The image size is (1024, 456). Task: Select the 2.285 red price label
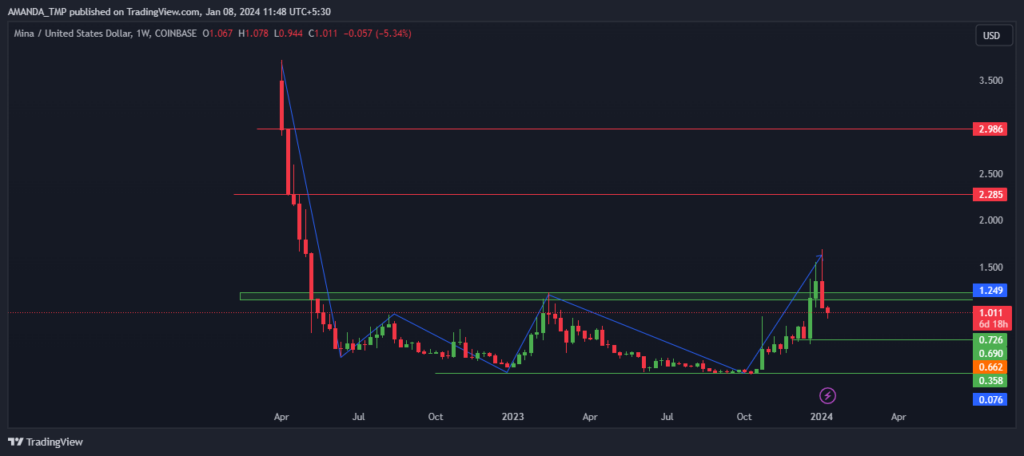pos(991,194)
